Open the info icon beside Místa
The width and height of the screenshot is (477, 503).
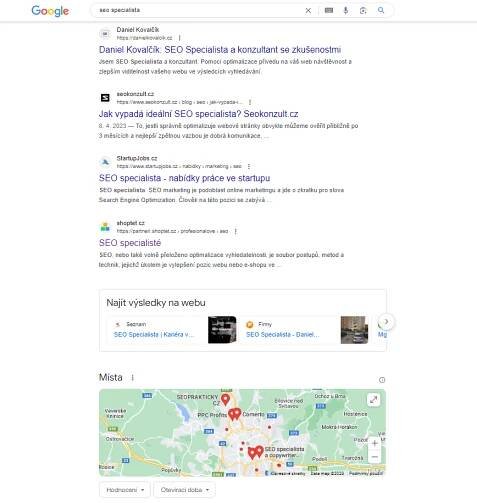(382, 380)
